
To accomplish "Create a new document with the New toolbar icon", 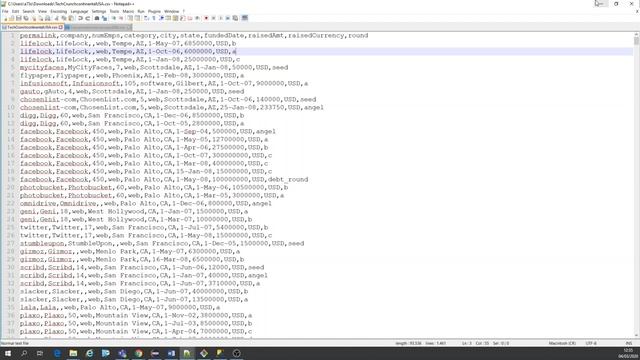I will 6,18.
